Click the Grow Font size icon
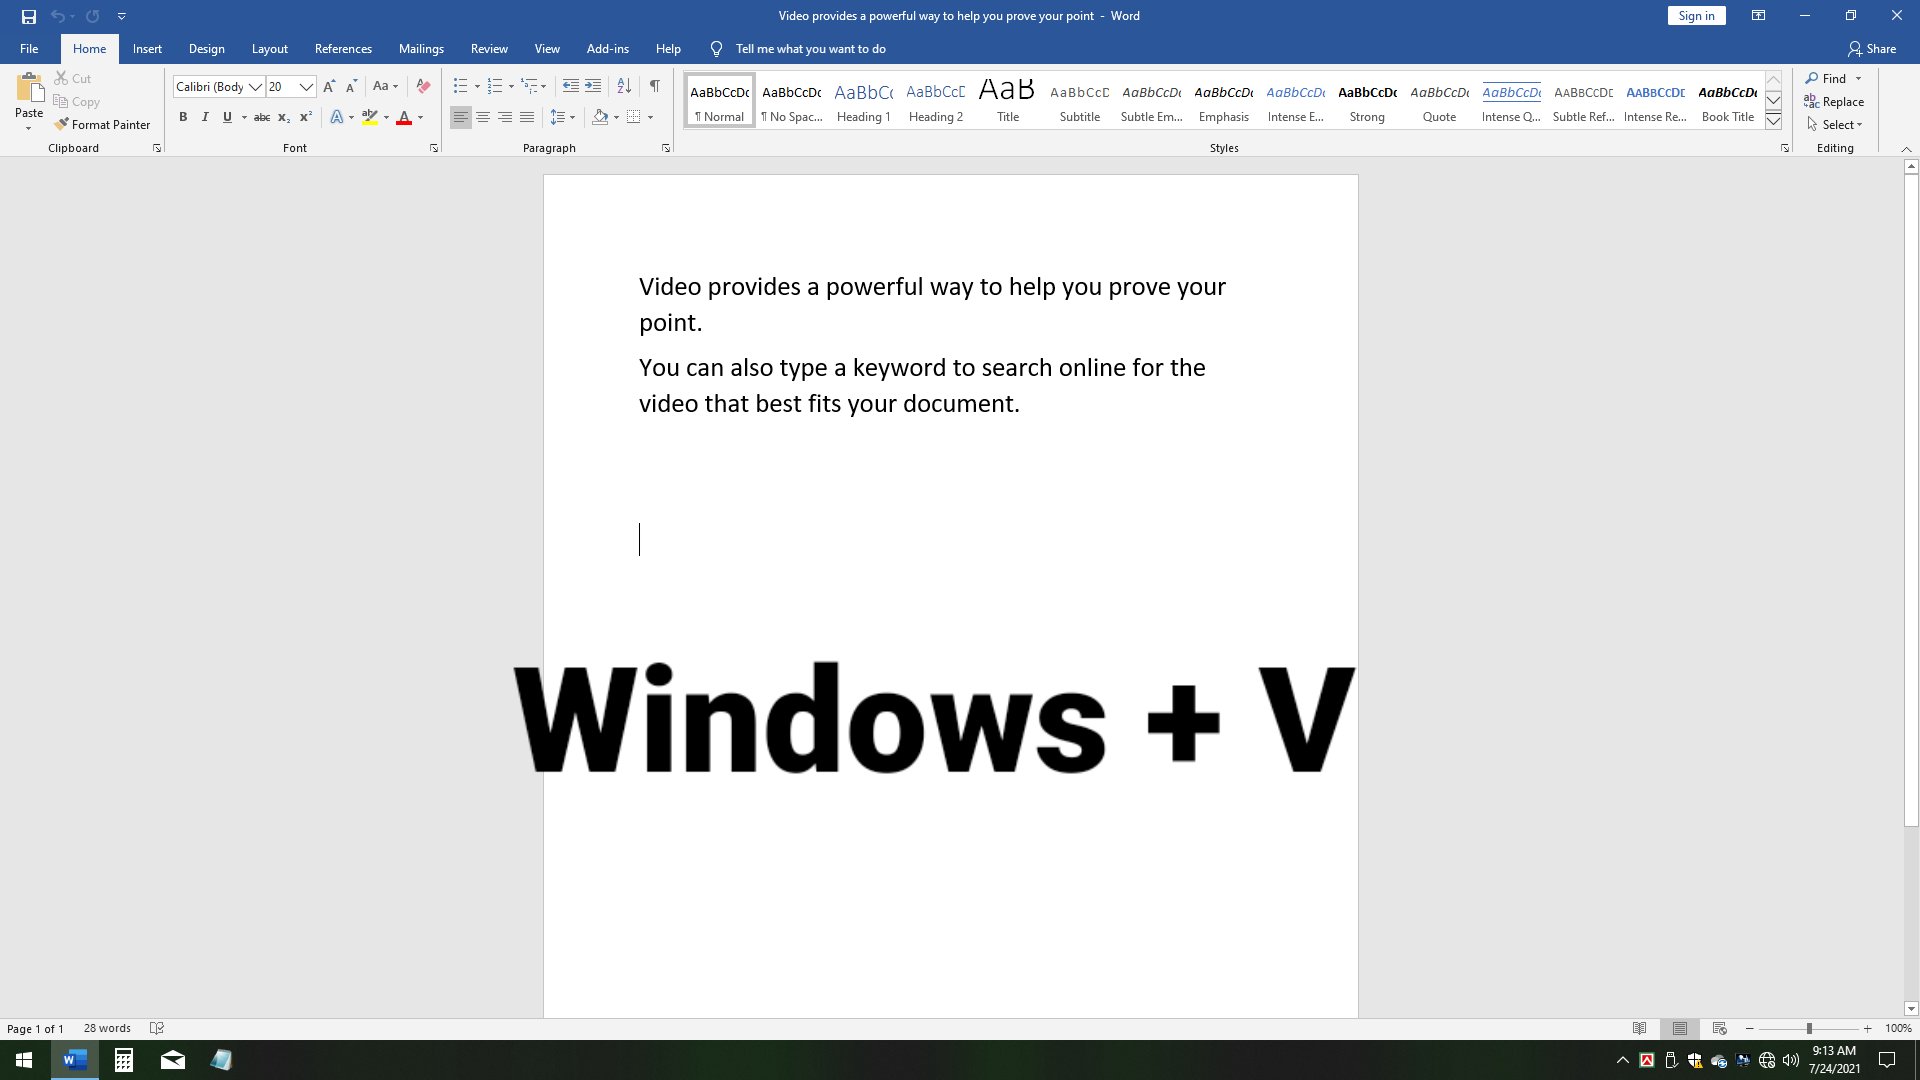Image resolution: width=1920 pixels, height=1080 pixels. point(329,87)
